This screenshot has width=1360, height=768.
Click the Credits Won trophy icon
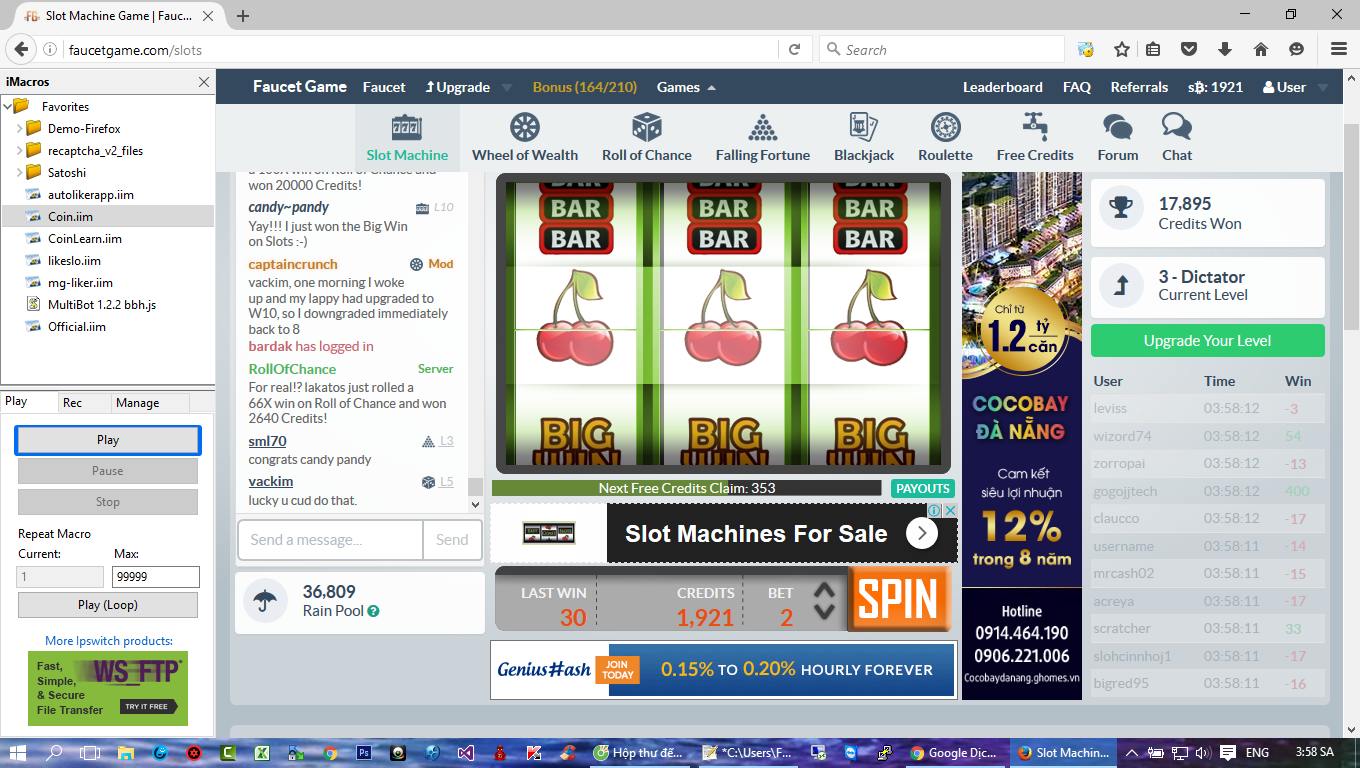click(x=1122, y=208)
